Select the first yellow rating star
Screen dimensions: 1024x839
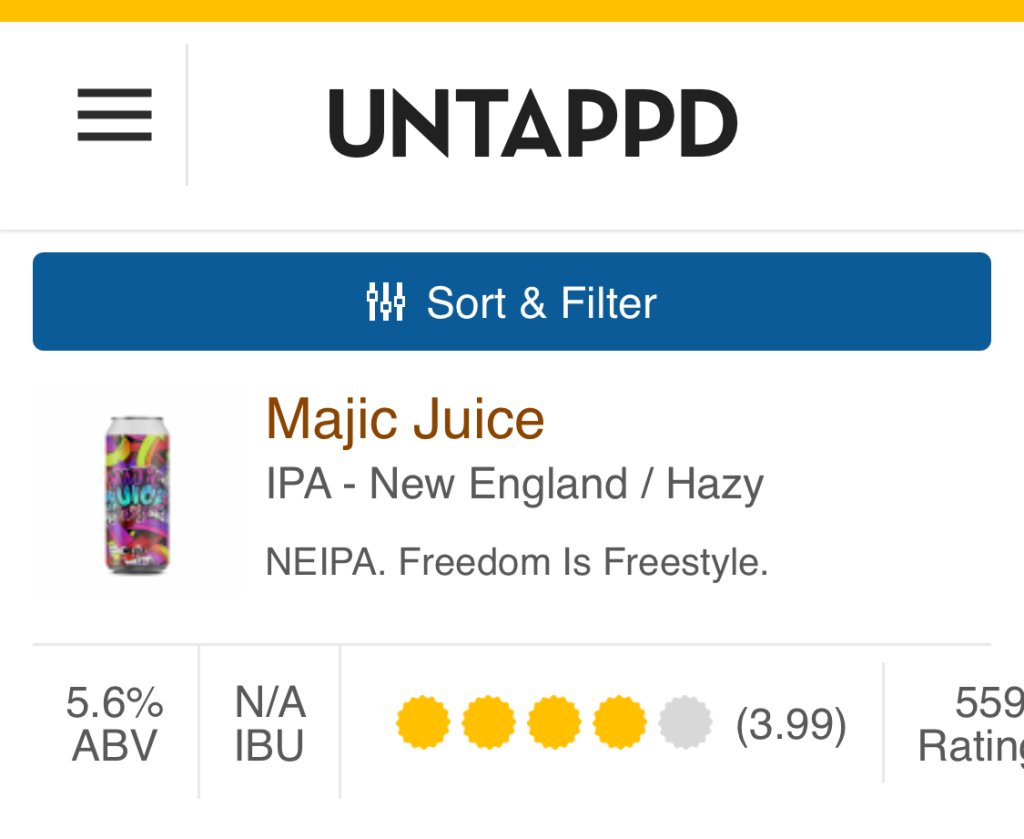pyautogui.click(x=423, y=722)
